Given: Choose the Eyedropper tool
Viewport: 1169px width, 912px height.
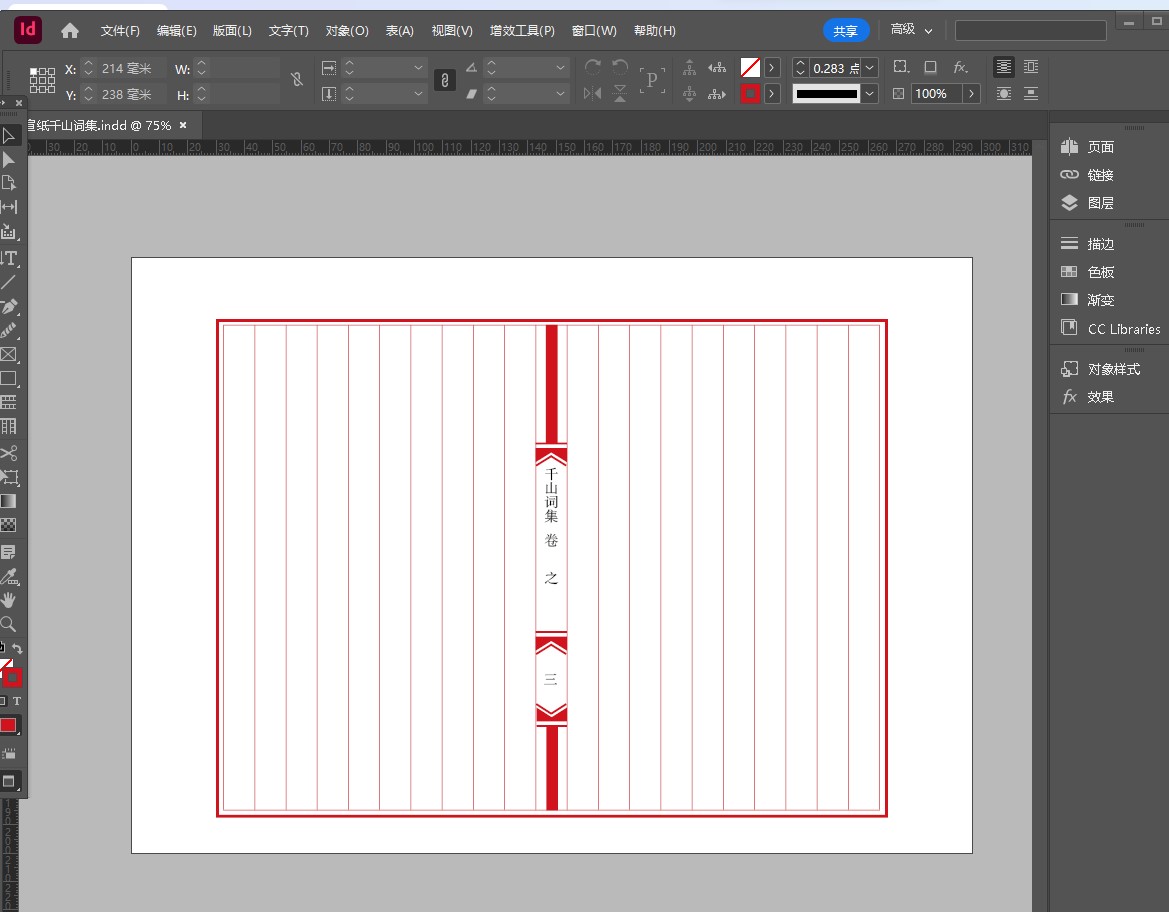Looking at the screenshot, I should click(x=9, y=576).
